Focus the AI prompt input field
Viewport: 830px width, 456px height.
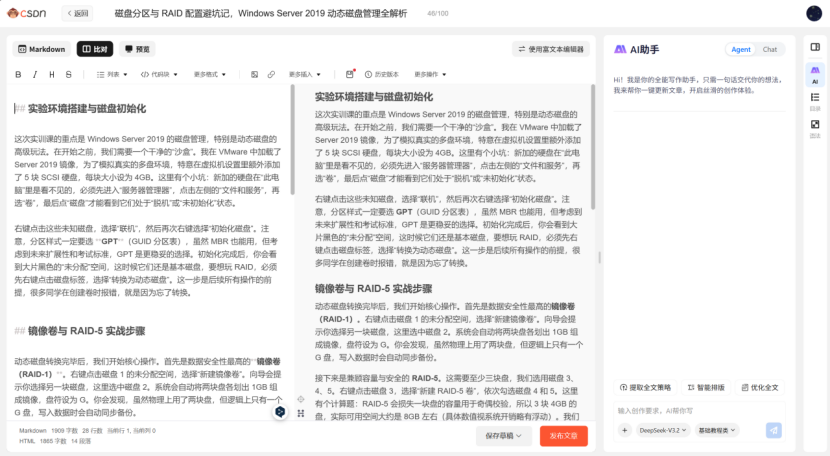click(699, 410)
